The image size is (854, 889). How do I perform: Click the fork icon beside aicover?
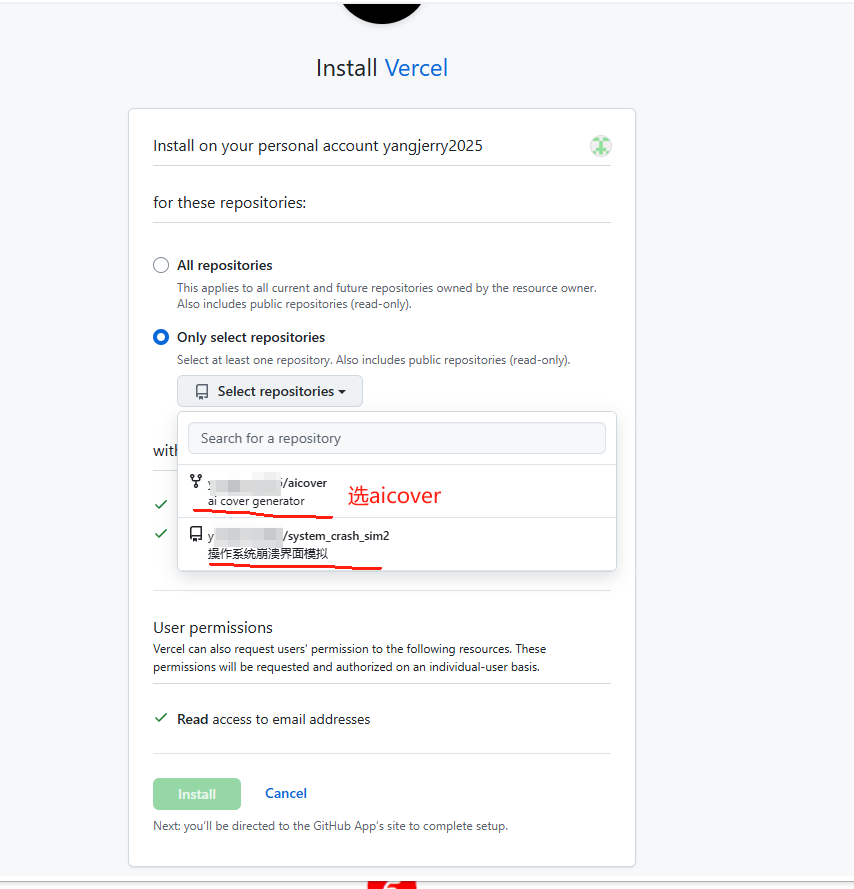pos(196,482)
